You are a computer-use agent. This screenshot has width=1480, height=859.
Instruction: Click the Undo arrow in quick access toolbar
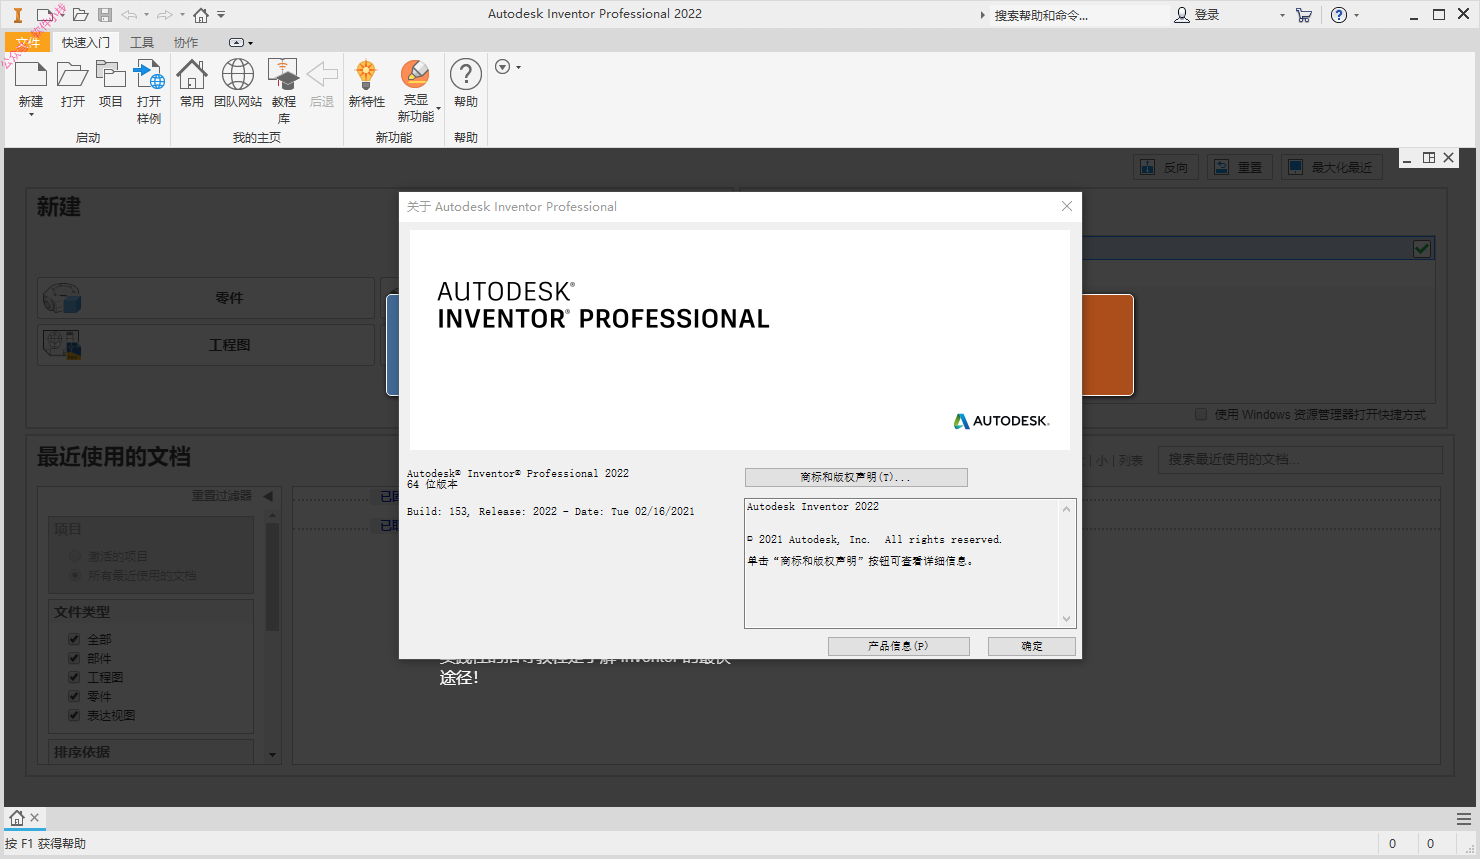(x=129, y=15)
